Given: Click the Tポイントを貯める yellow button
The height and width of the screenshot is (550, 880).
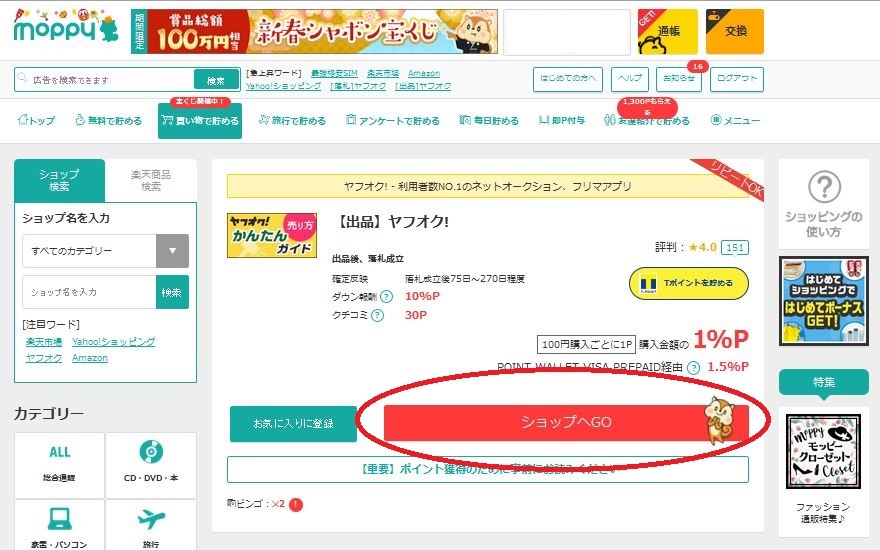Looking at the screenshot, I should pyautogui.click(x=689, y=283).
